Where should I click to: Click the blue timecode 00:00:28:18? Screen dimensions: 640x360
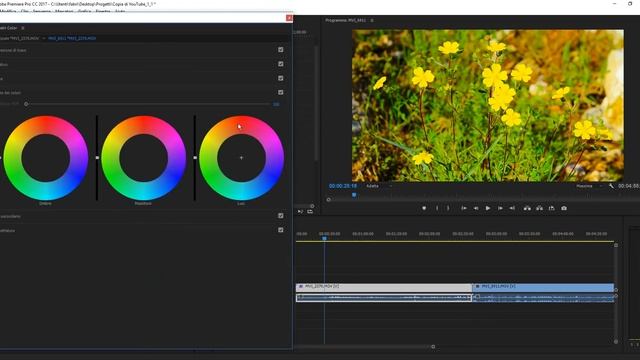click(x=343, y=186)
